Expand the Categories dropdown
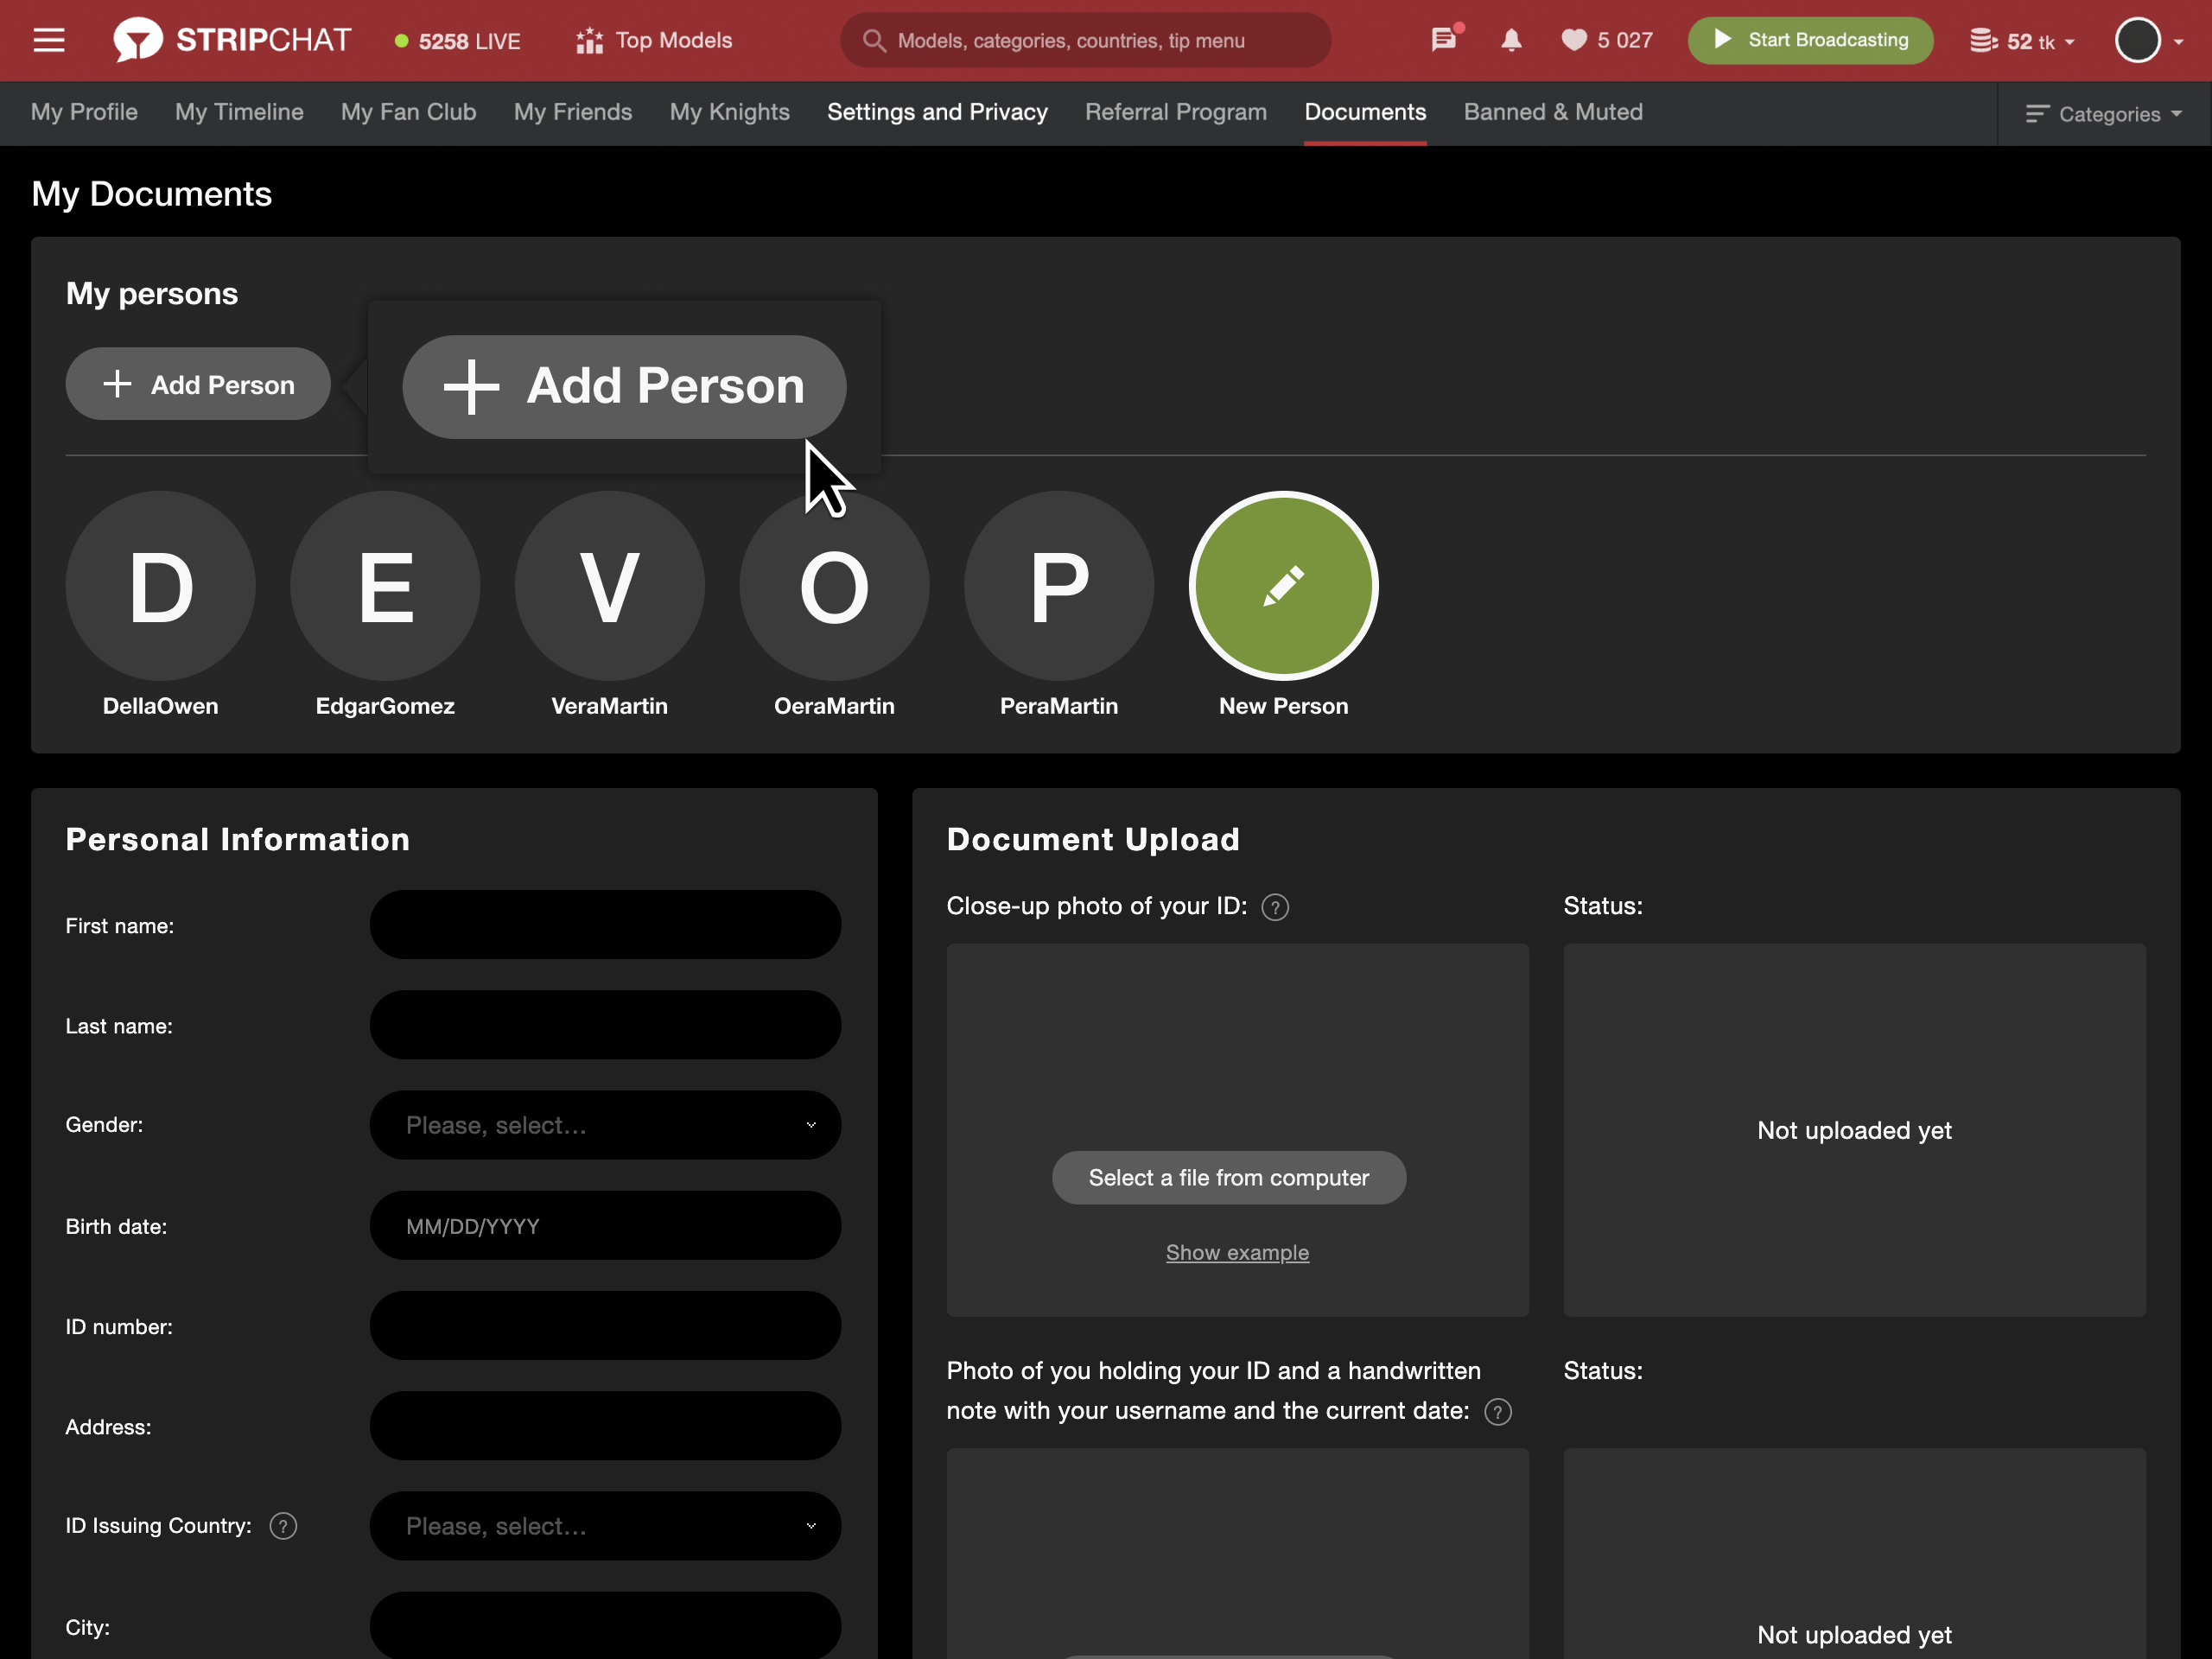The height and width of the screenshot is (1659, 2212). point(2104,114)
